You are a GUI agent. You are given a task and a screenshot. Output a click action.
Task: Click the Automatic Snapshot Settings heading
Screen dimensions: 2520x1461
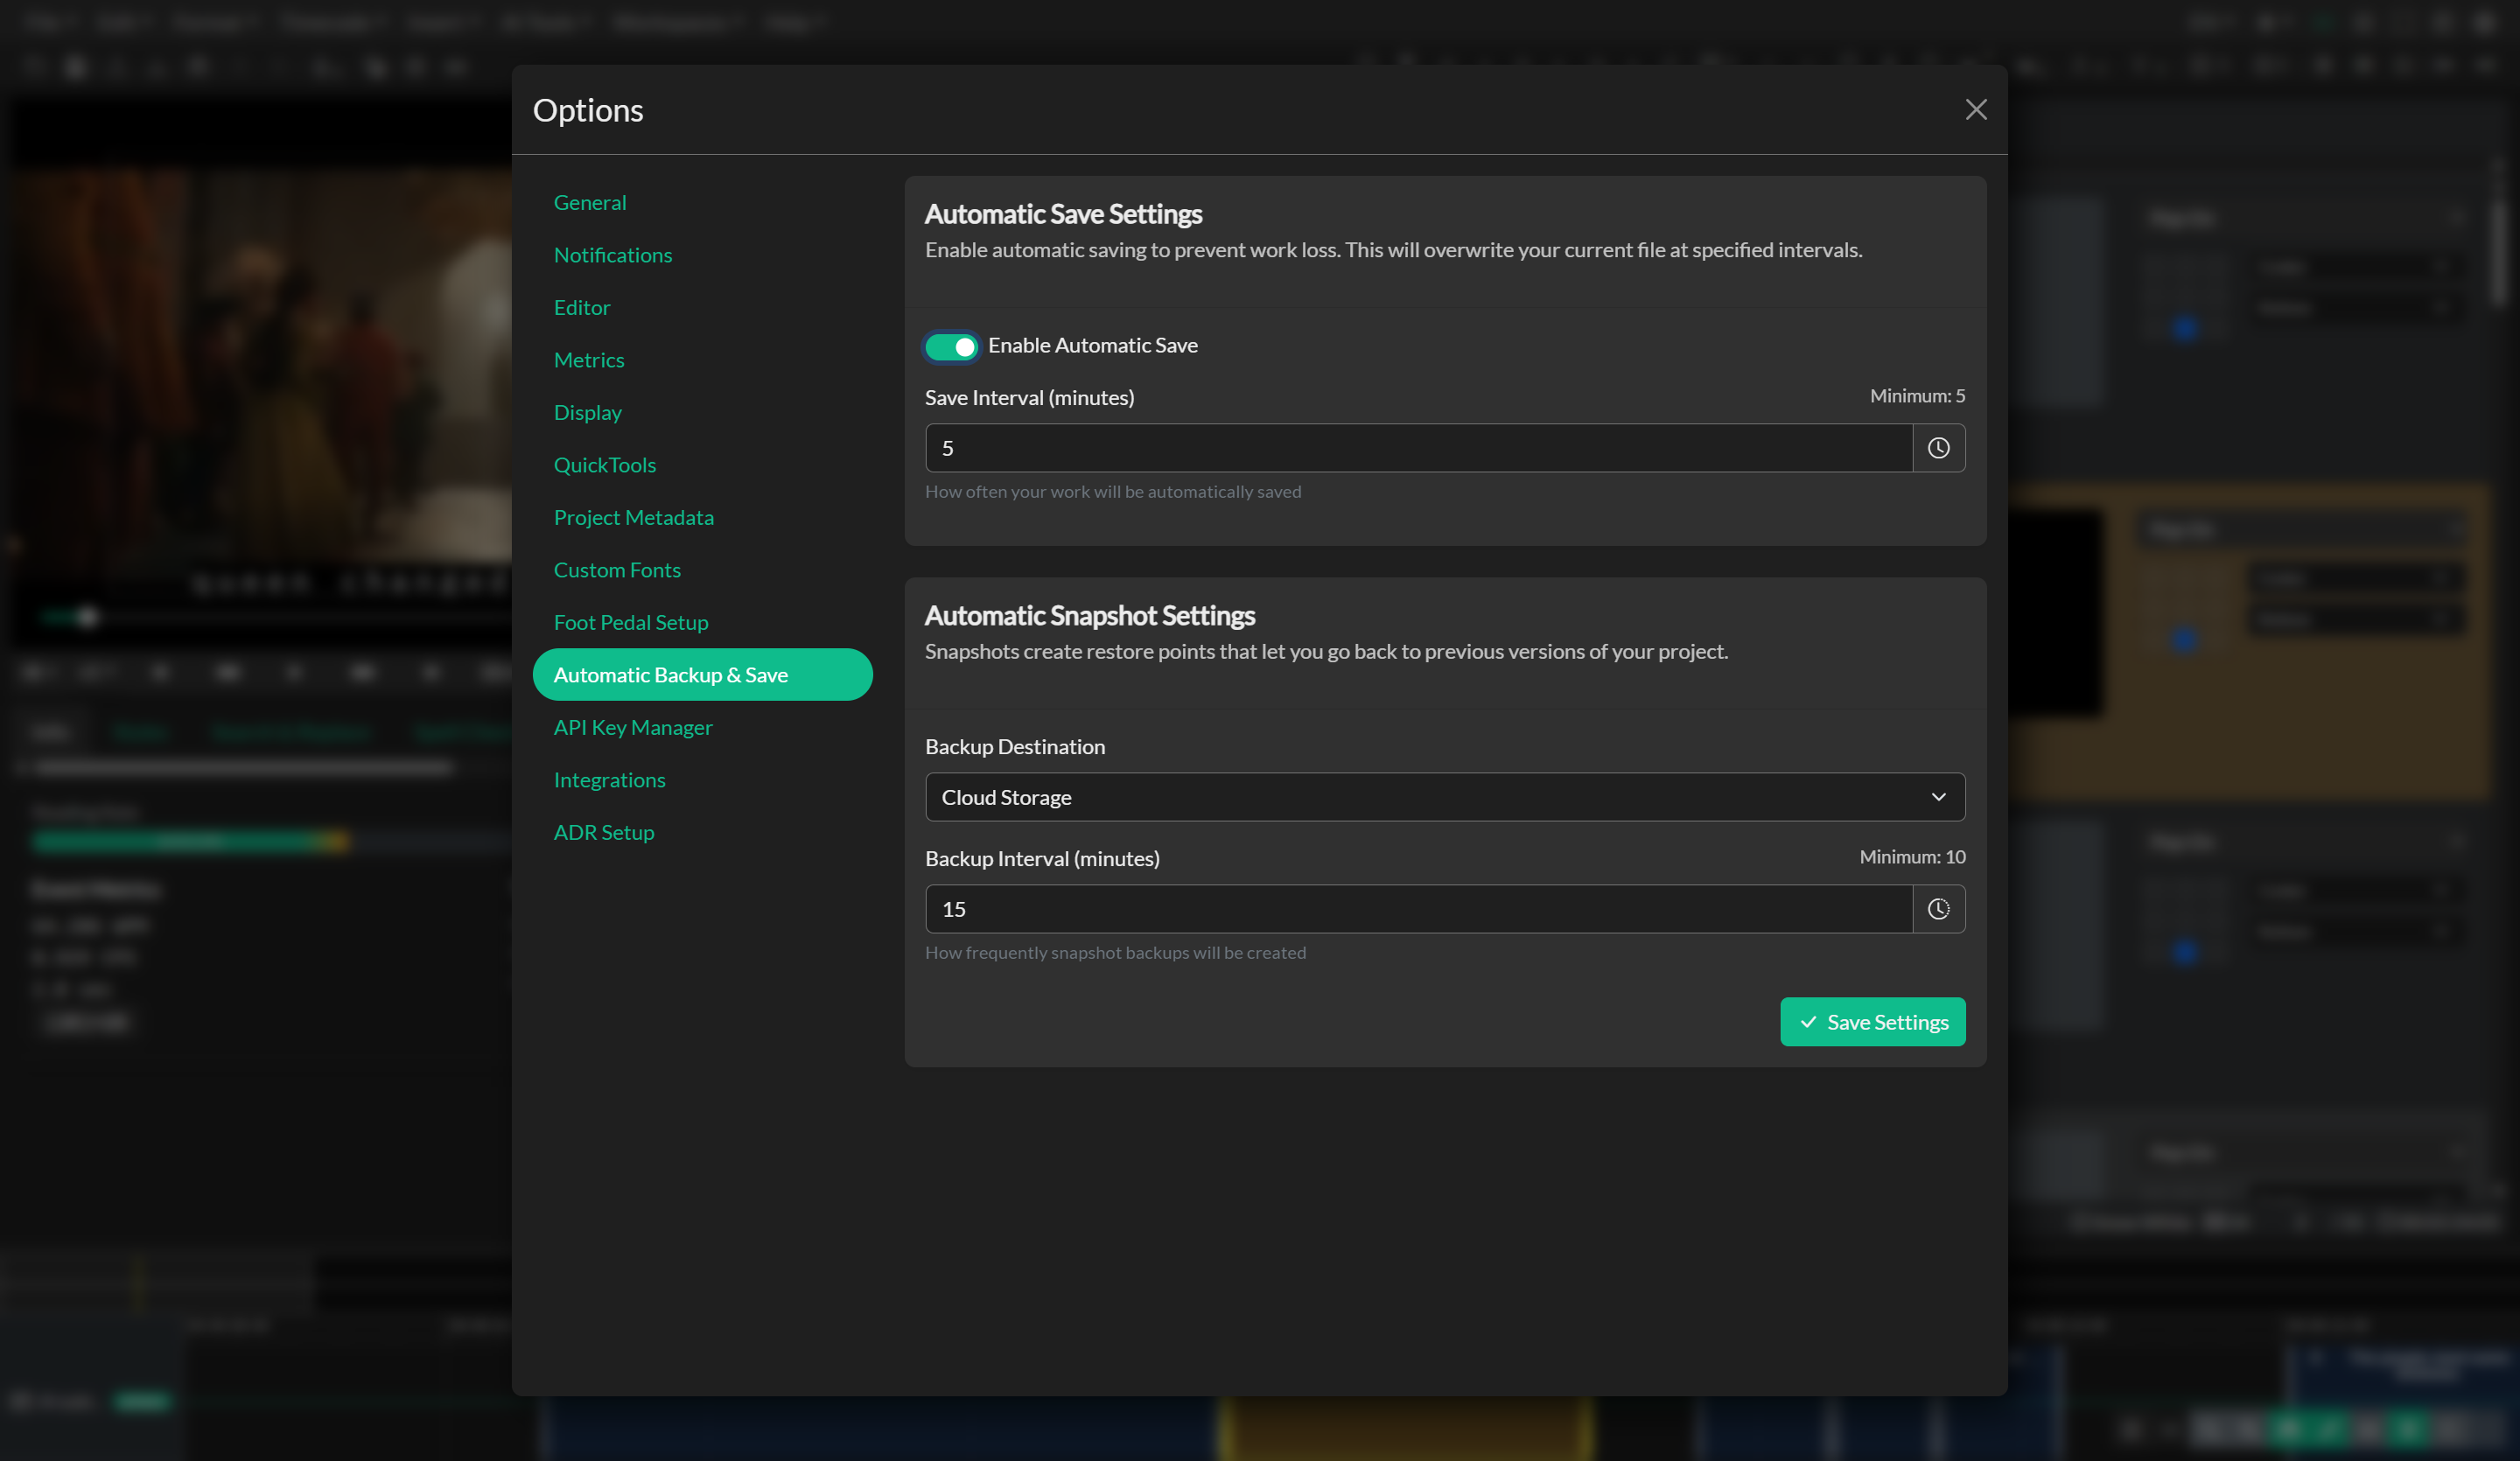click(x=1089, y=615)
